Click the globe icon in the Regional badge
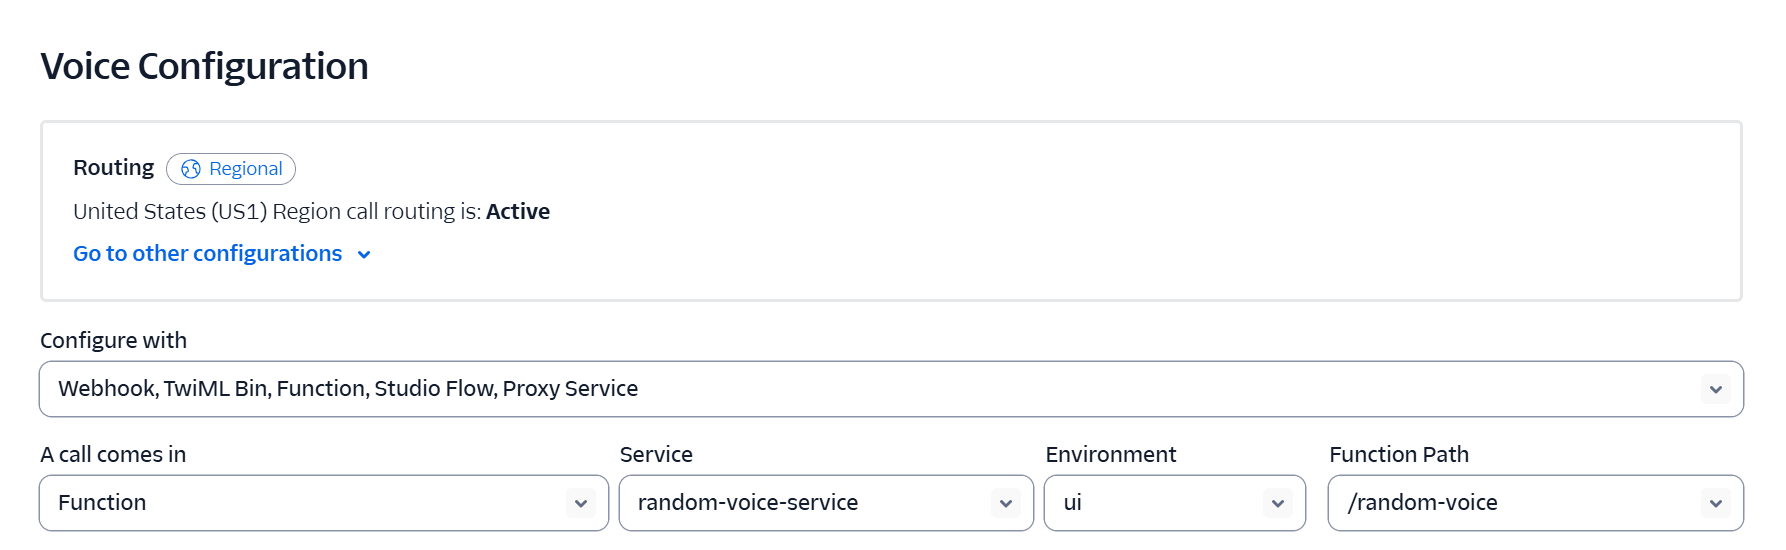1786x550 pixels. pyautogui.click(x=191, y=169)
